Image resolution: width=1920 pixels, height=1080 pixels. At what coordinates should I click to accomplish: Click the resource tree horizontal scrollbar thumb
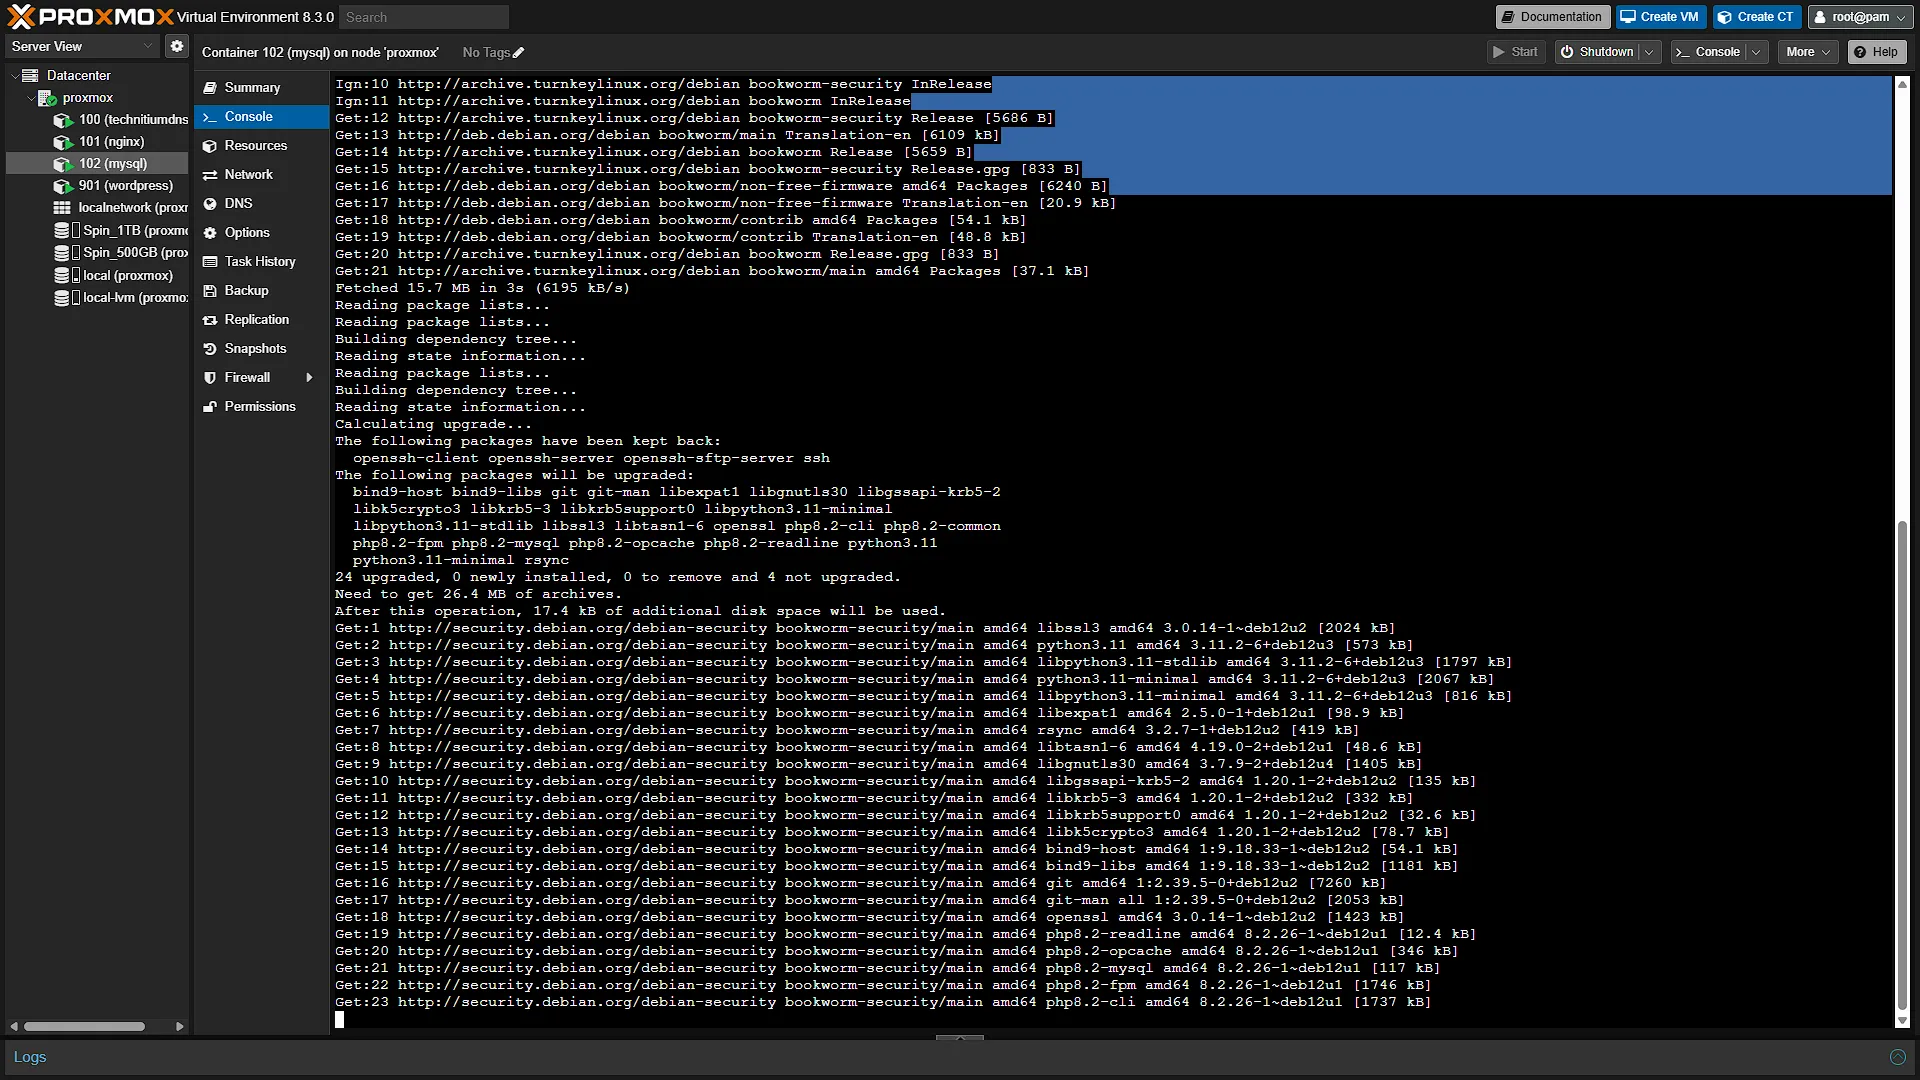(84, 1027)
